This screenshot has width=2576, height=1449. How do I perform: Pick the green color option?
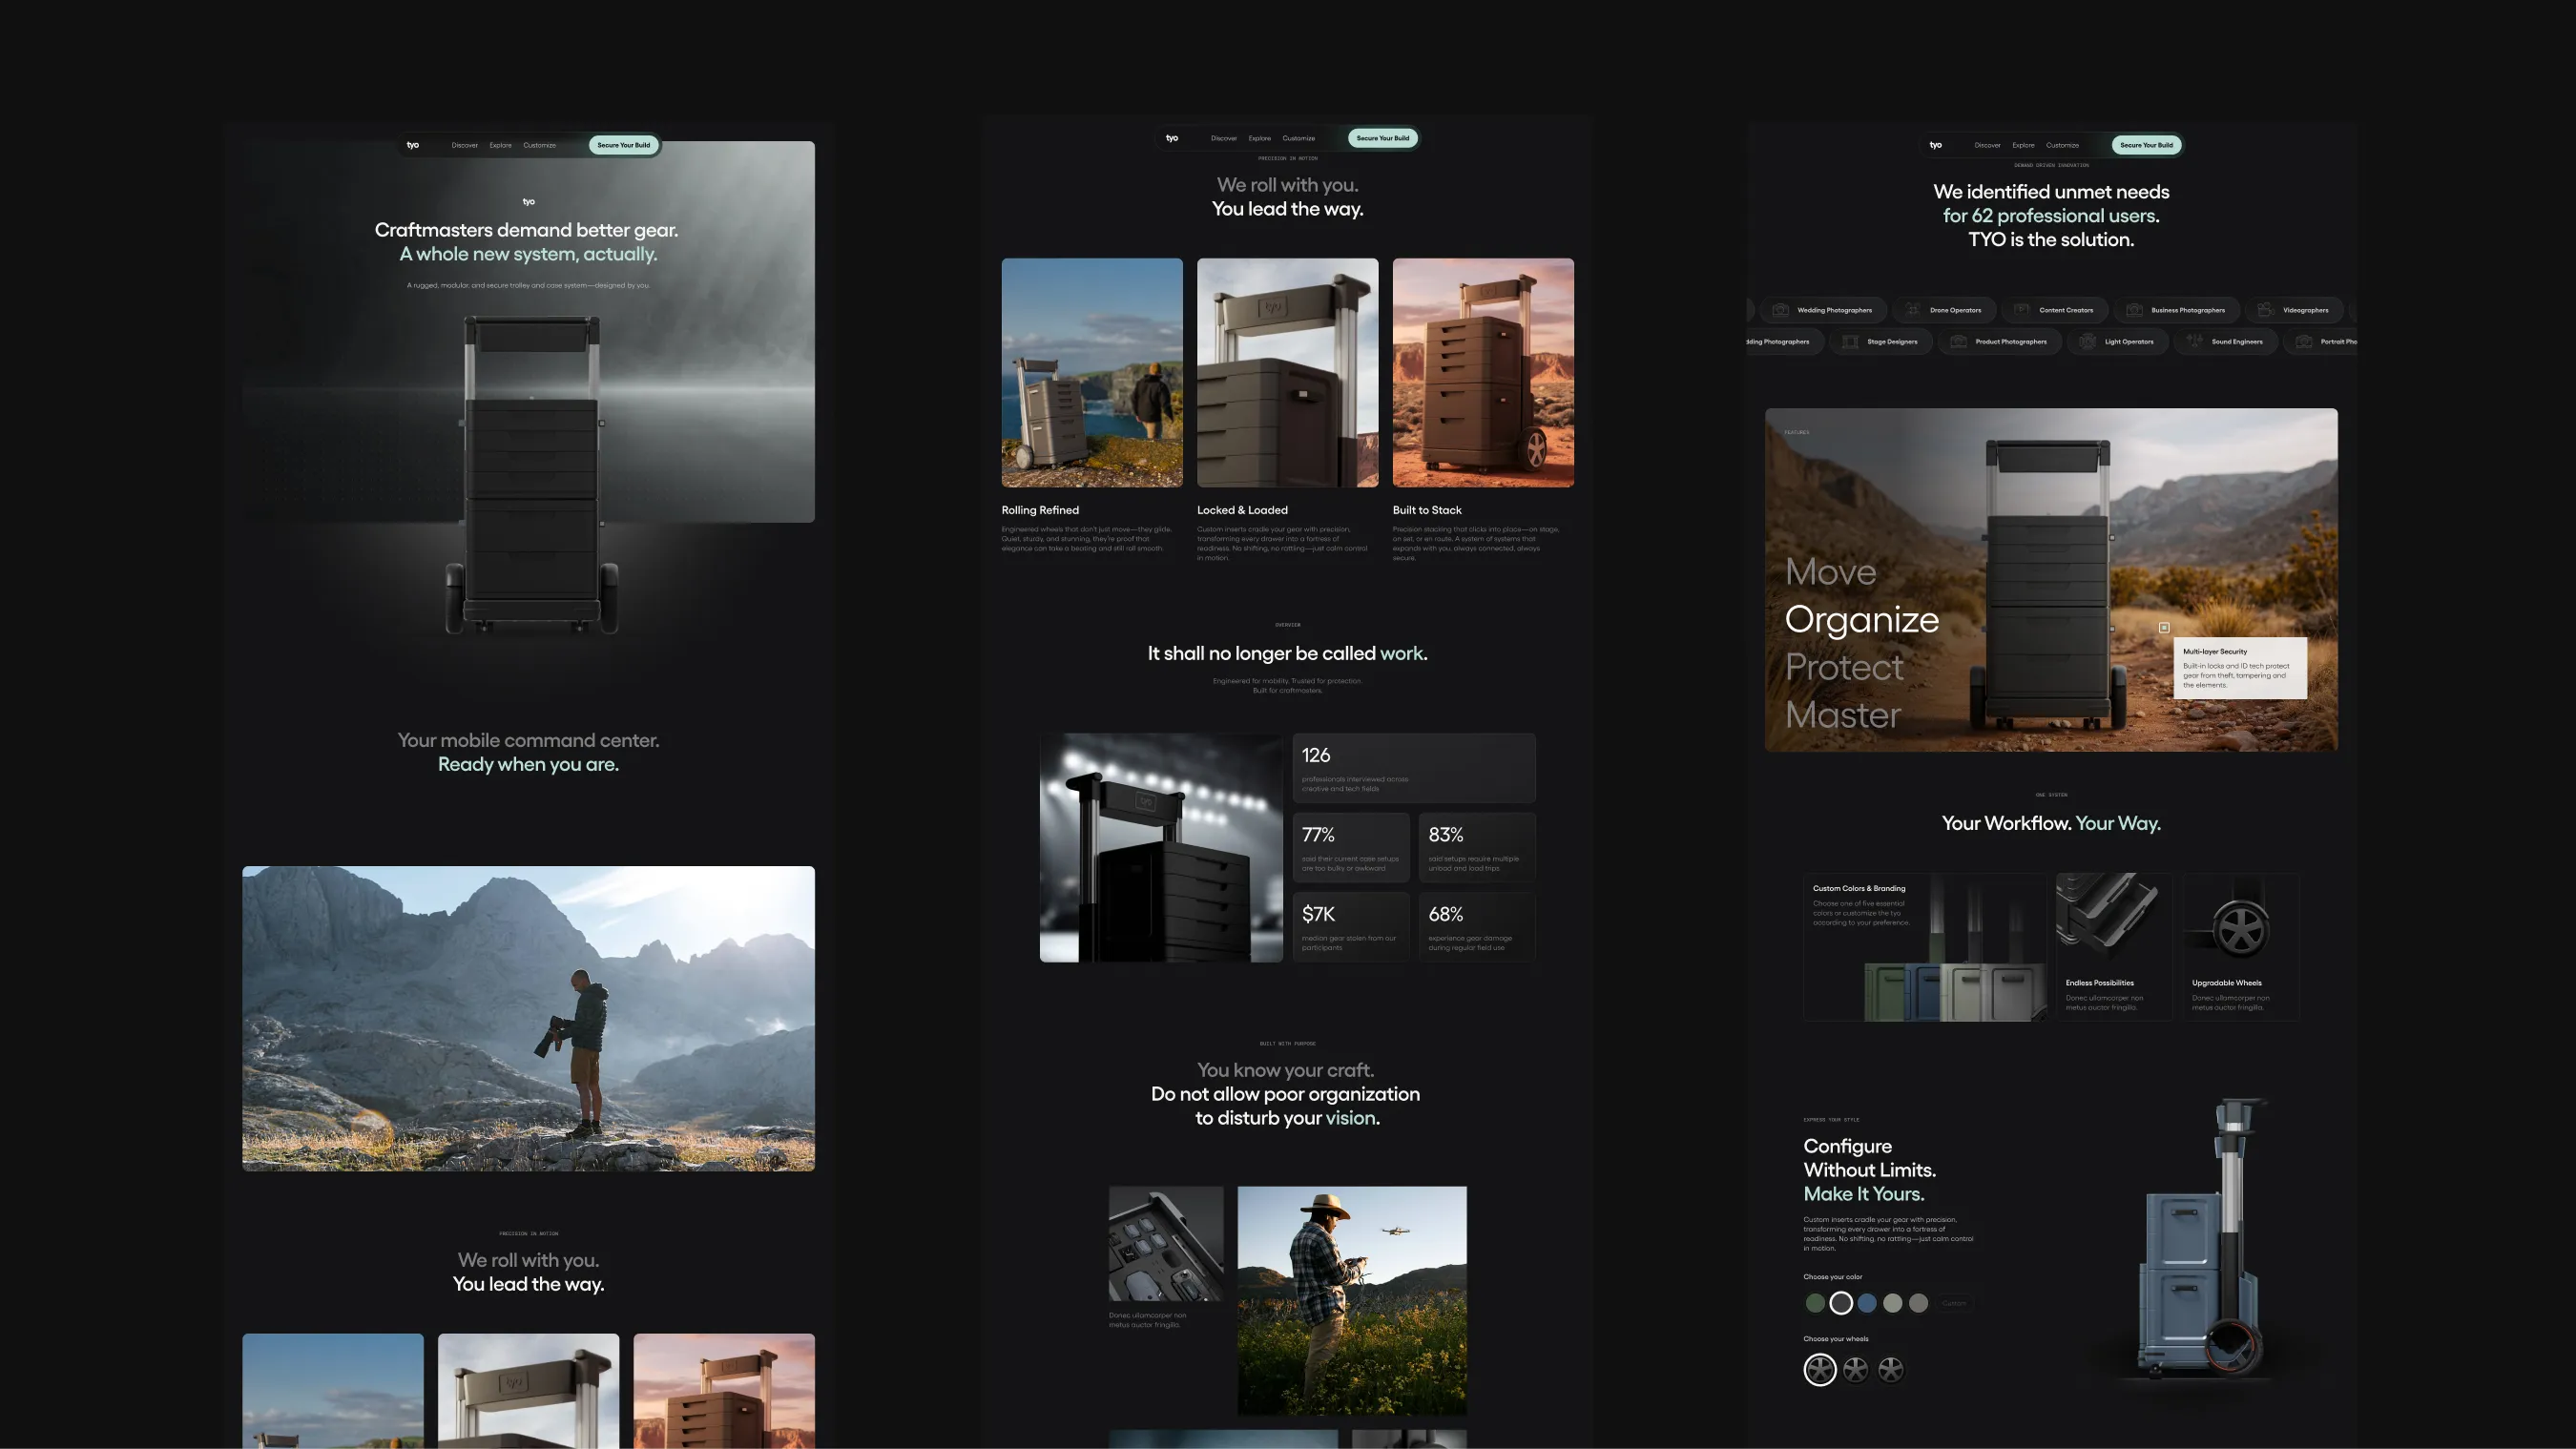pyautogui.click(x=1815, y=1303)
